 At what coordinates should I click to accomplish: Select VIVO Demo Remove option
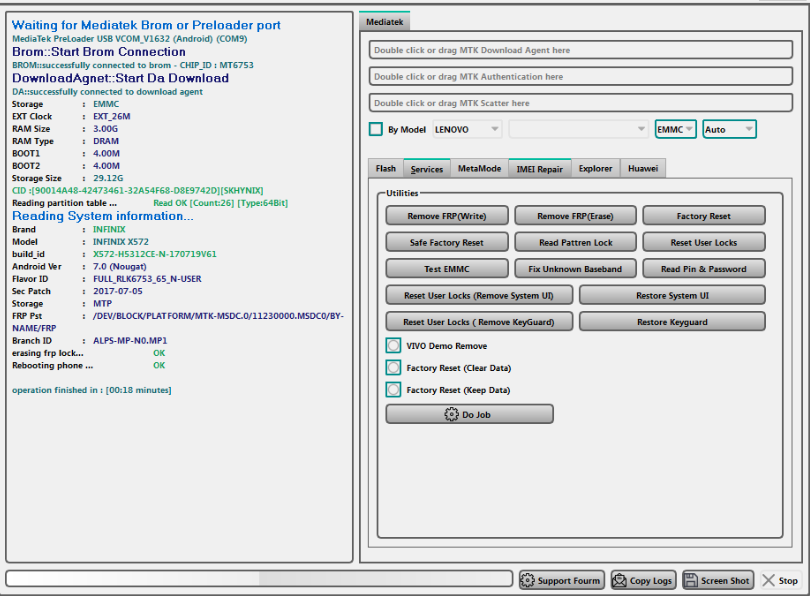tap(393, 346)
